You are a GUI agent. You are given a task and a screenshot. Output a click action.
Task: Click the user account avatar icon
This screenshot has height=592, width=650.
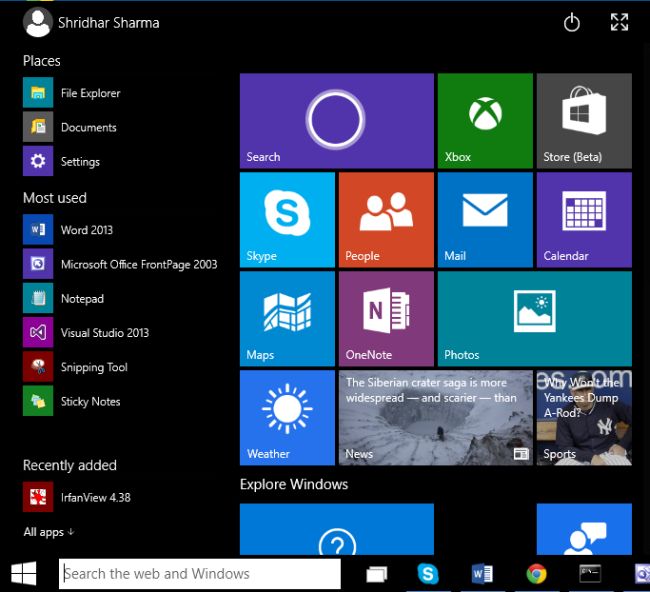[x=38, y=22]
